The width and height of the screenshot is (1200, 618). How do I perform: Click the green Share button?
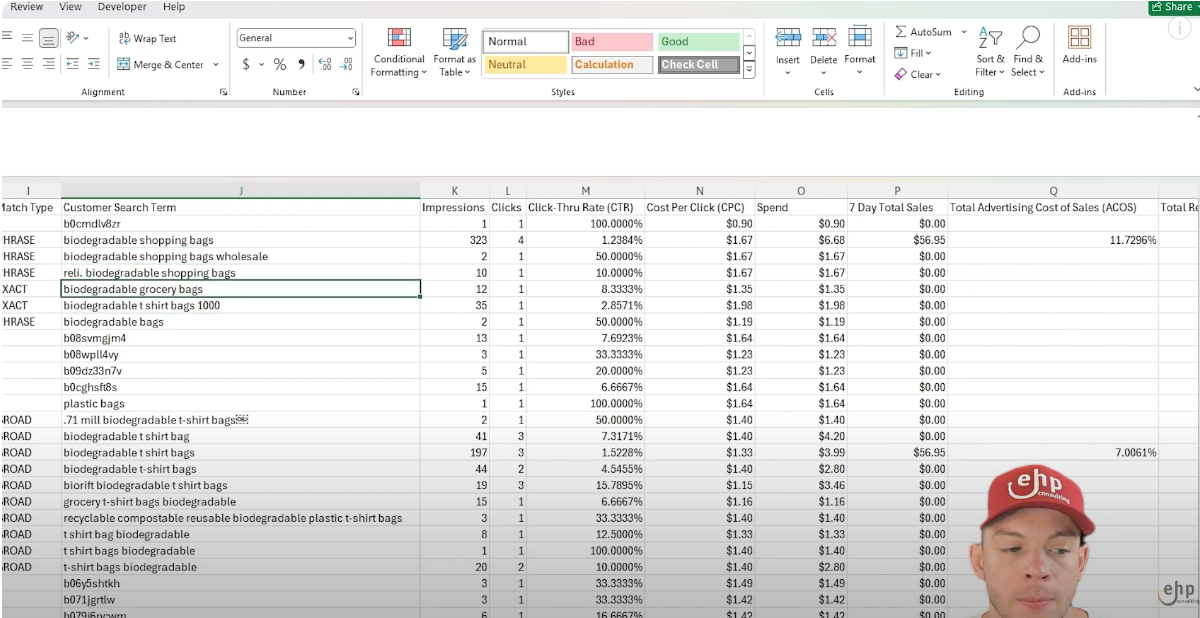pyautogui.click(x=1171, y=6)
